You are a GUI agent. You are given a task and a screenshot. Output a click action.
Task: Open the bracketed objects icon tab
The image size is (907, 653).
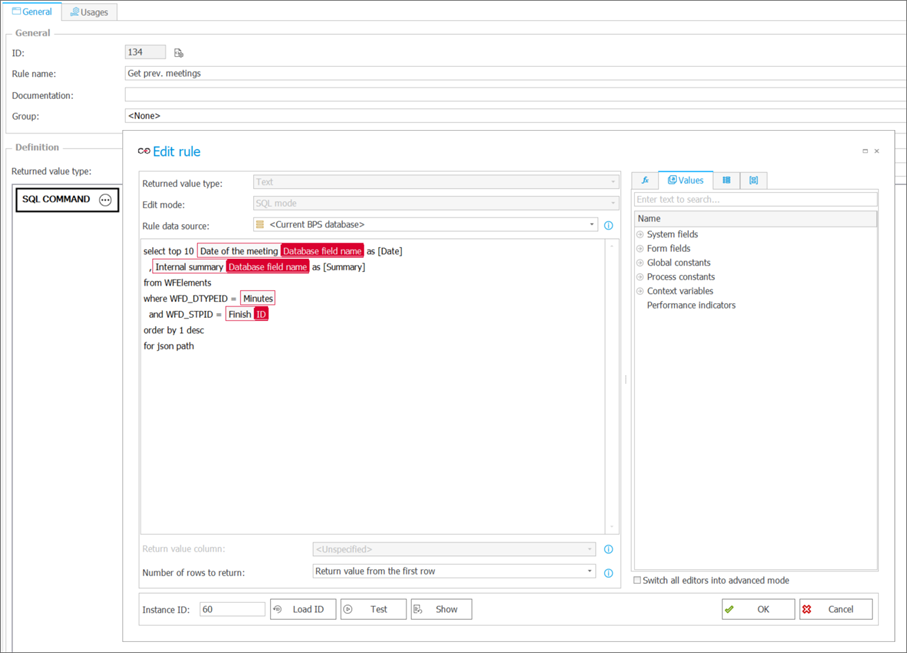[x=753, y=181]
